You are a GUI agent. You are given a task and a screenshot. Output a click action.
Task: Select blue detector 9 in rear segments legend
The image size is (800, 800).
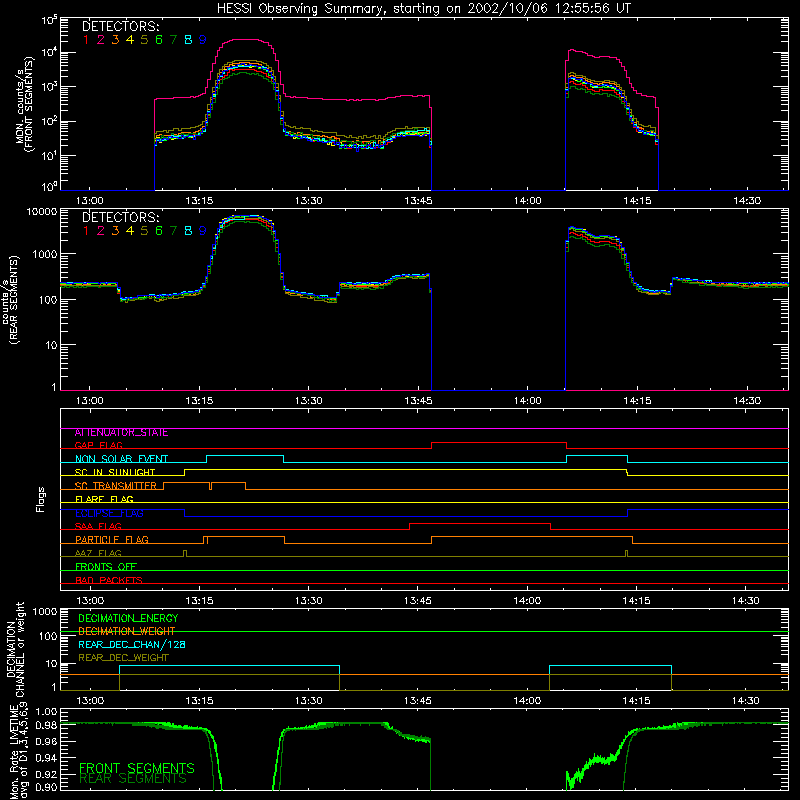coord(203,231)
